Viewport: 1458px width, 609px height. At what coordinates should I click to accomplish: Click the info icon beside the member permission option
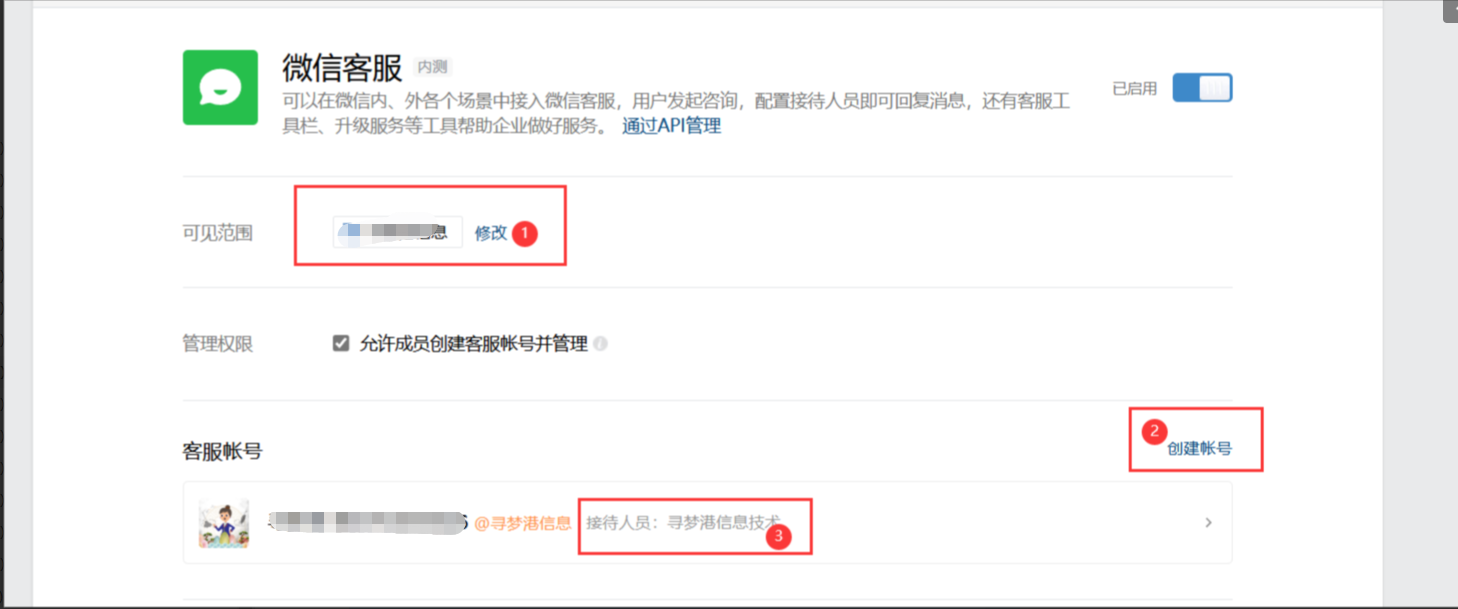click(x=600, y=344)
